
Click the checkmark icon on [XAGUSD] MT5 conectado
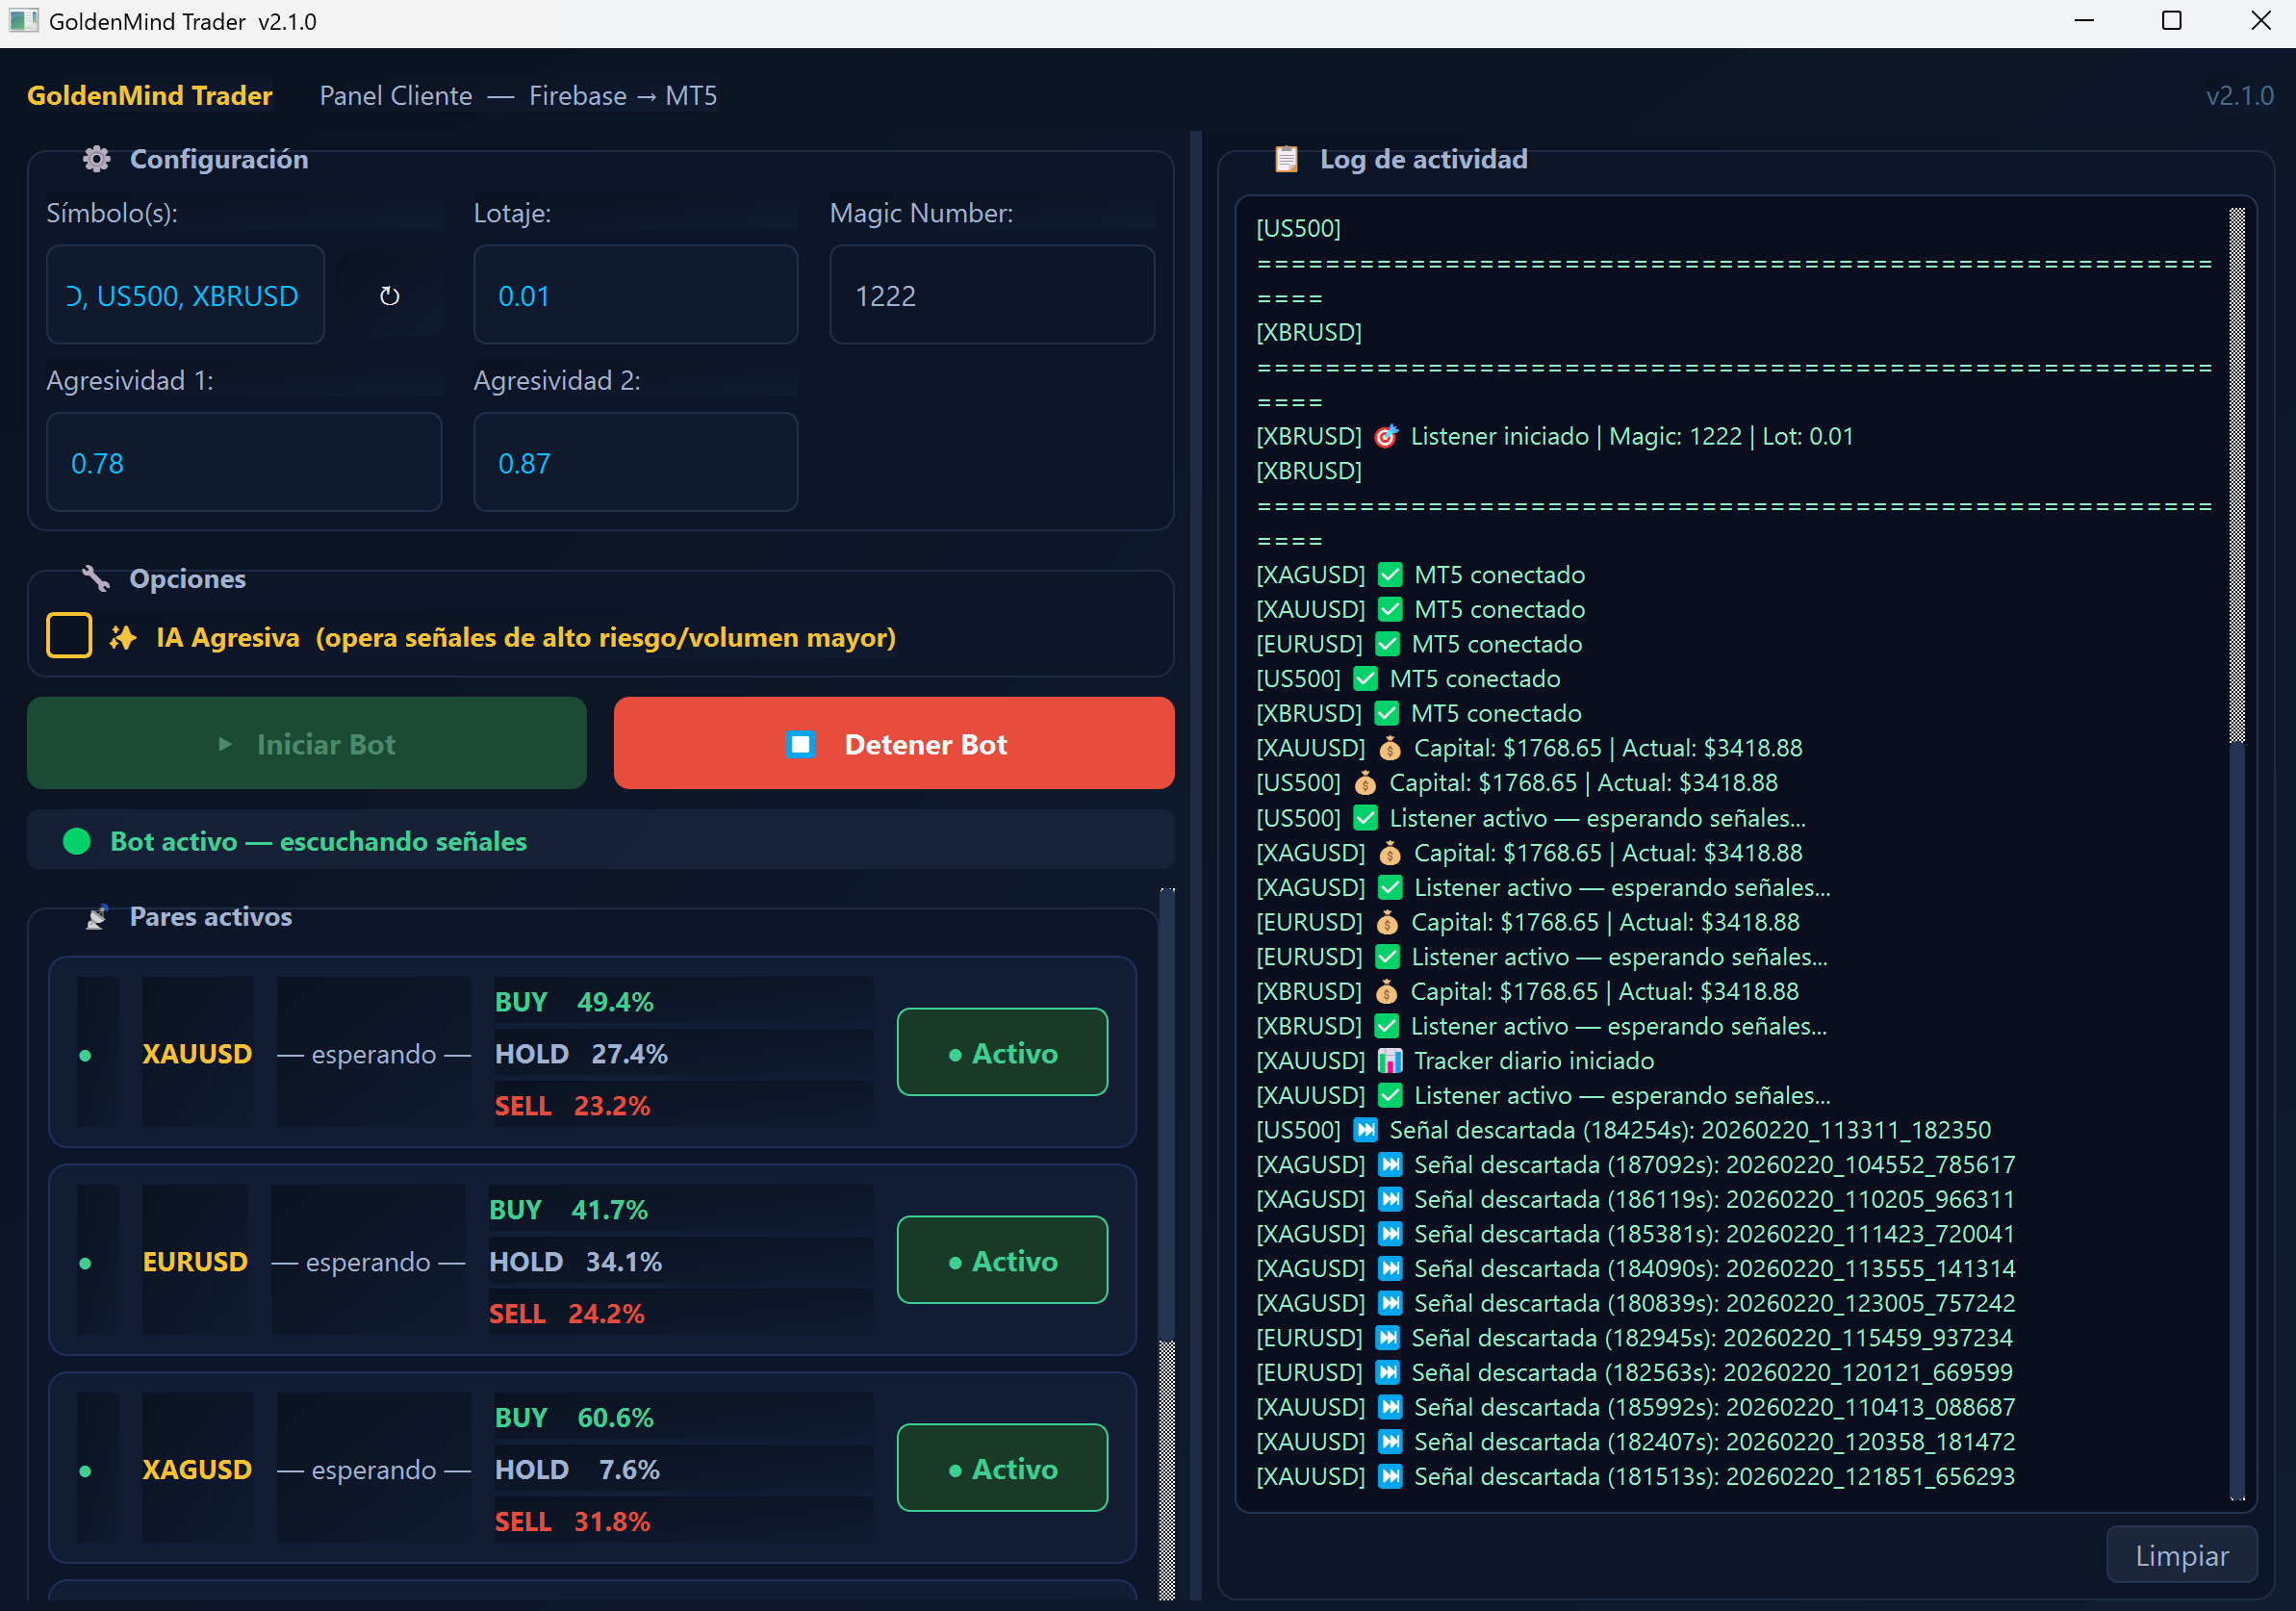tap(1390, 575)
